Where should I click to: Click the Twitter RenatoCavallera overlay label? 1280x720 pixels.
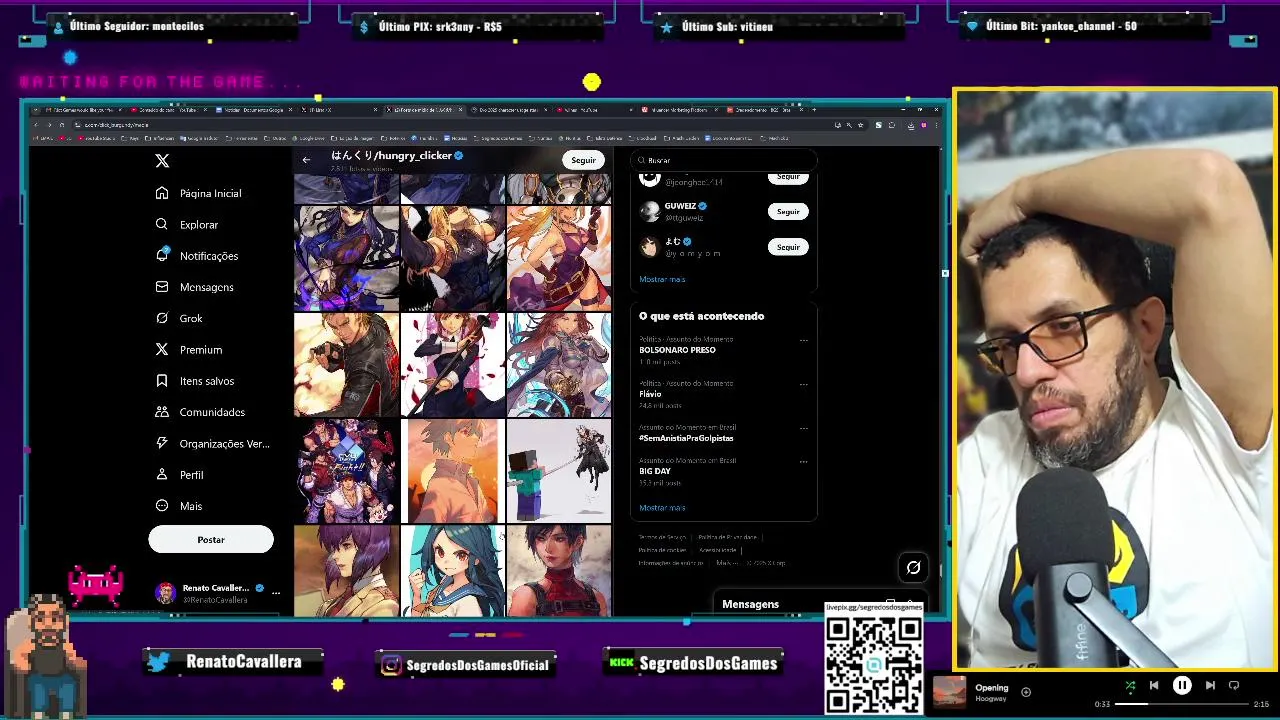pyautogui.click(x=234, y=662)
